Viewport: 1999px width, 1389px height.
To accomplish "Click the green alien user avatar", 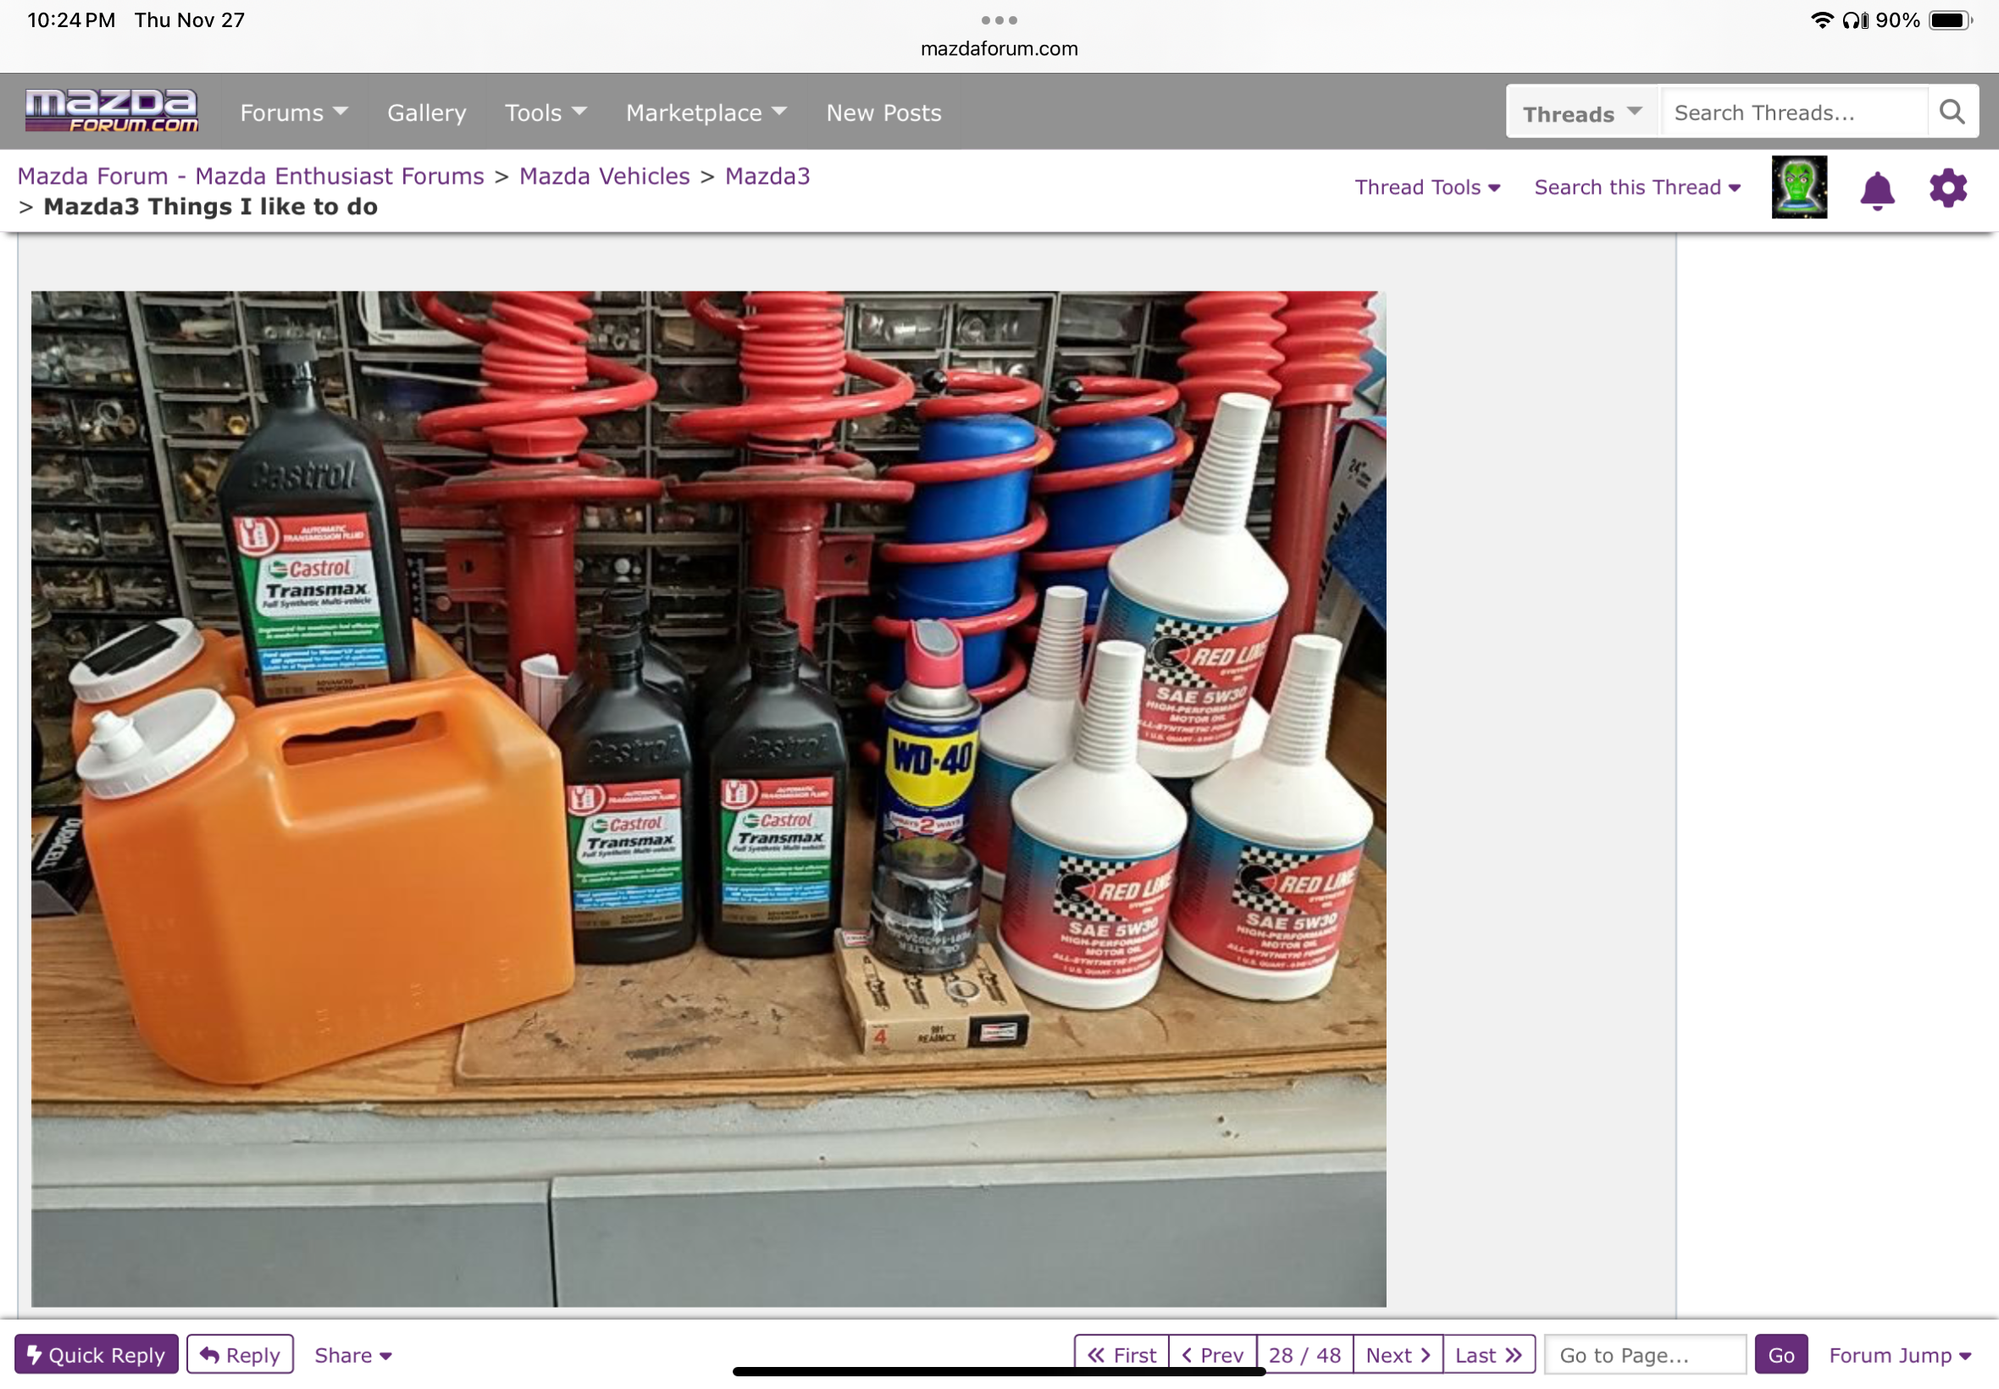I will [x=1798, y=187].
